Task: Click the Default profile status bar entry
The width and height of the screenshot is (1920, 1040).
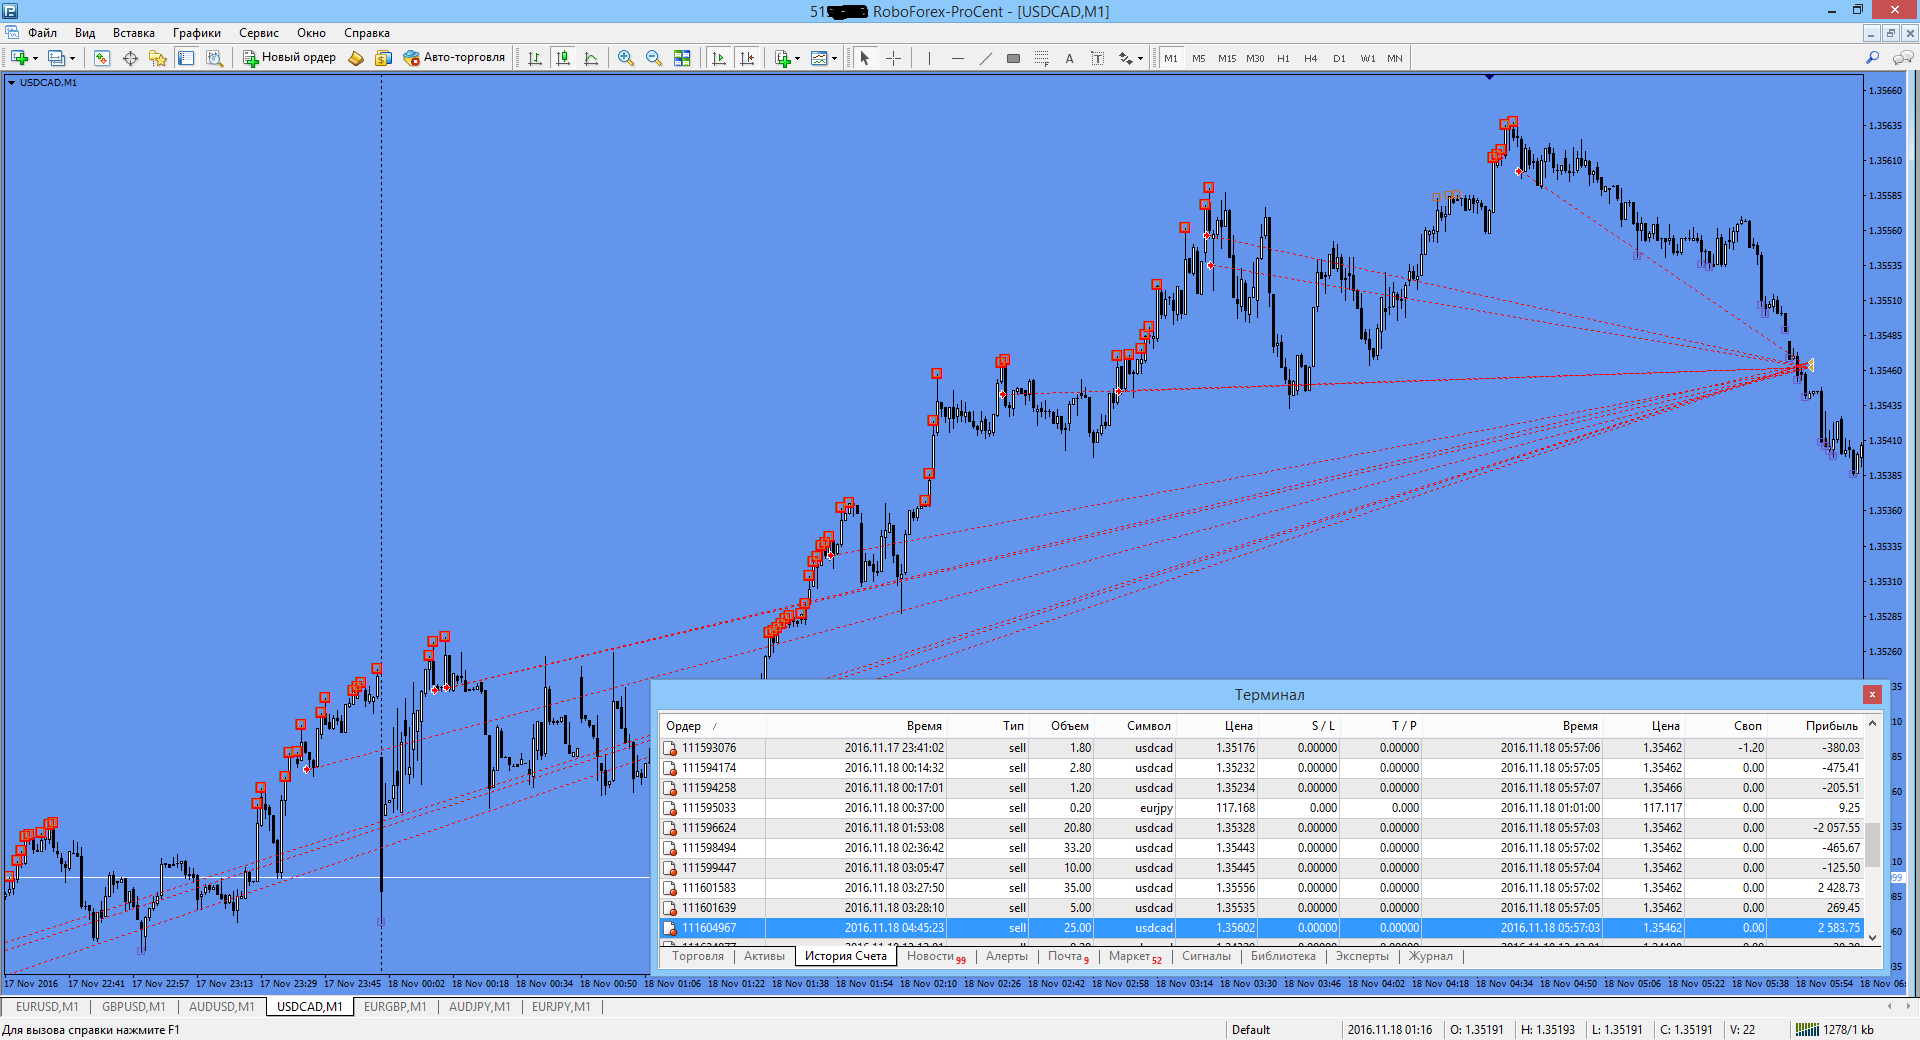Action: (x=1251, y=1029)
